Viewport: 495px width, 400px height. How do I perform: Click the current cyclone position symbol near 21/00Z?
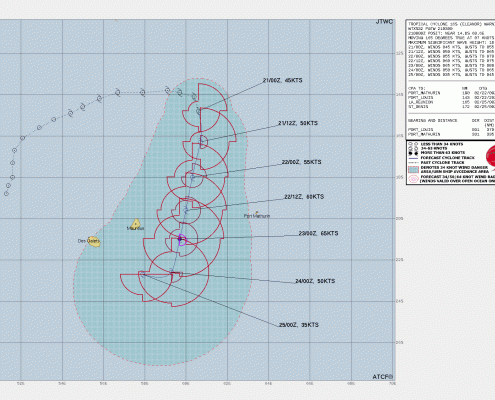pos(198,110)
